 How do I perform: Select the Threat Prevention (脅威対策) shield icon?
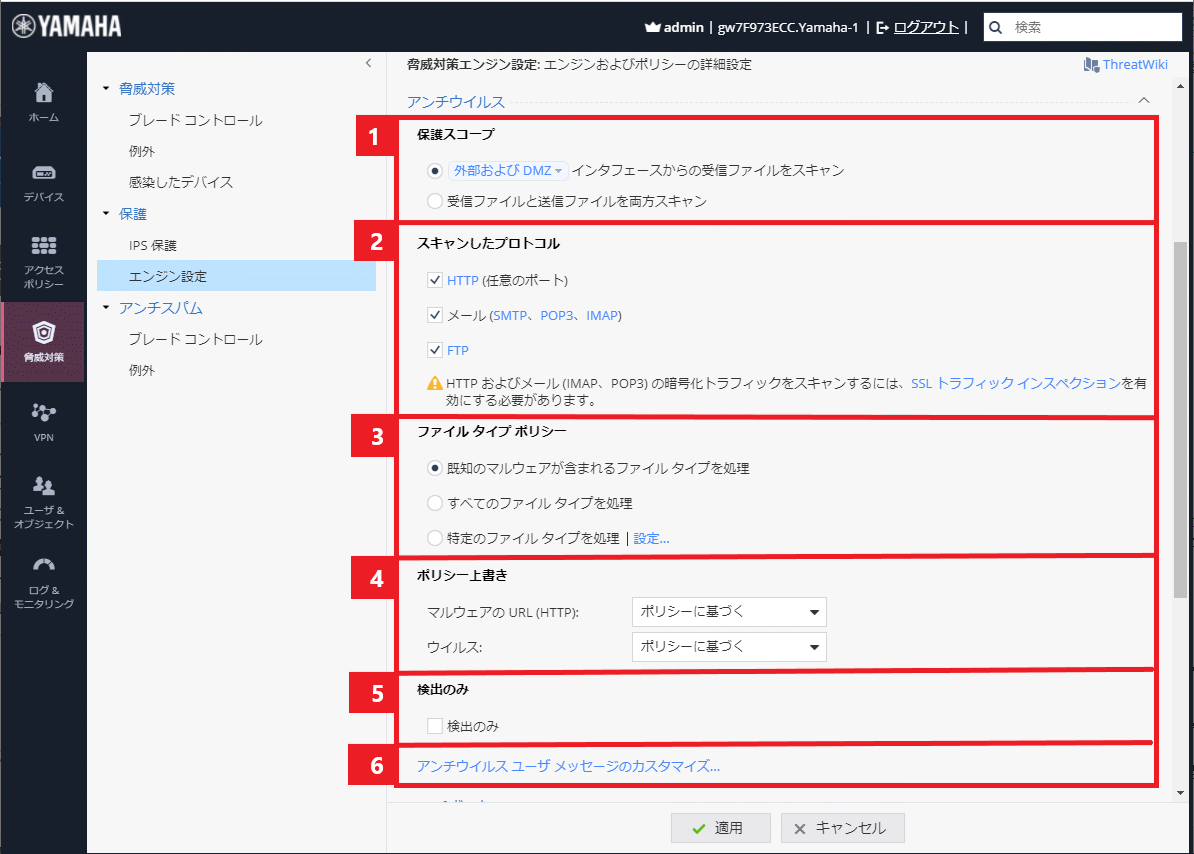(x=43, y=333)
